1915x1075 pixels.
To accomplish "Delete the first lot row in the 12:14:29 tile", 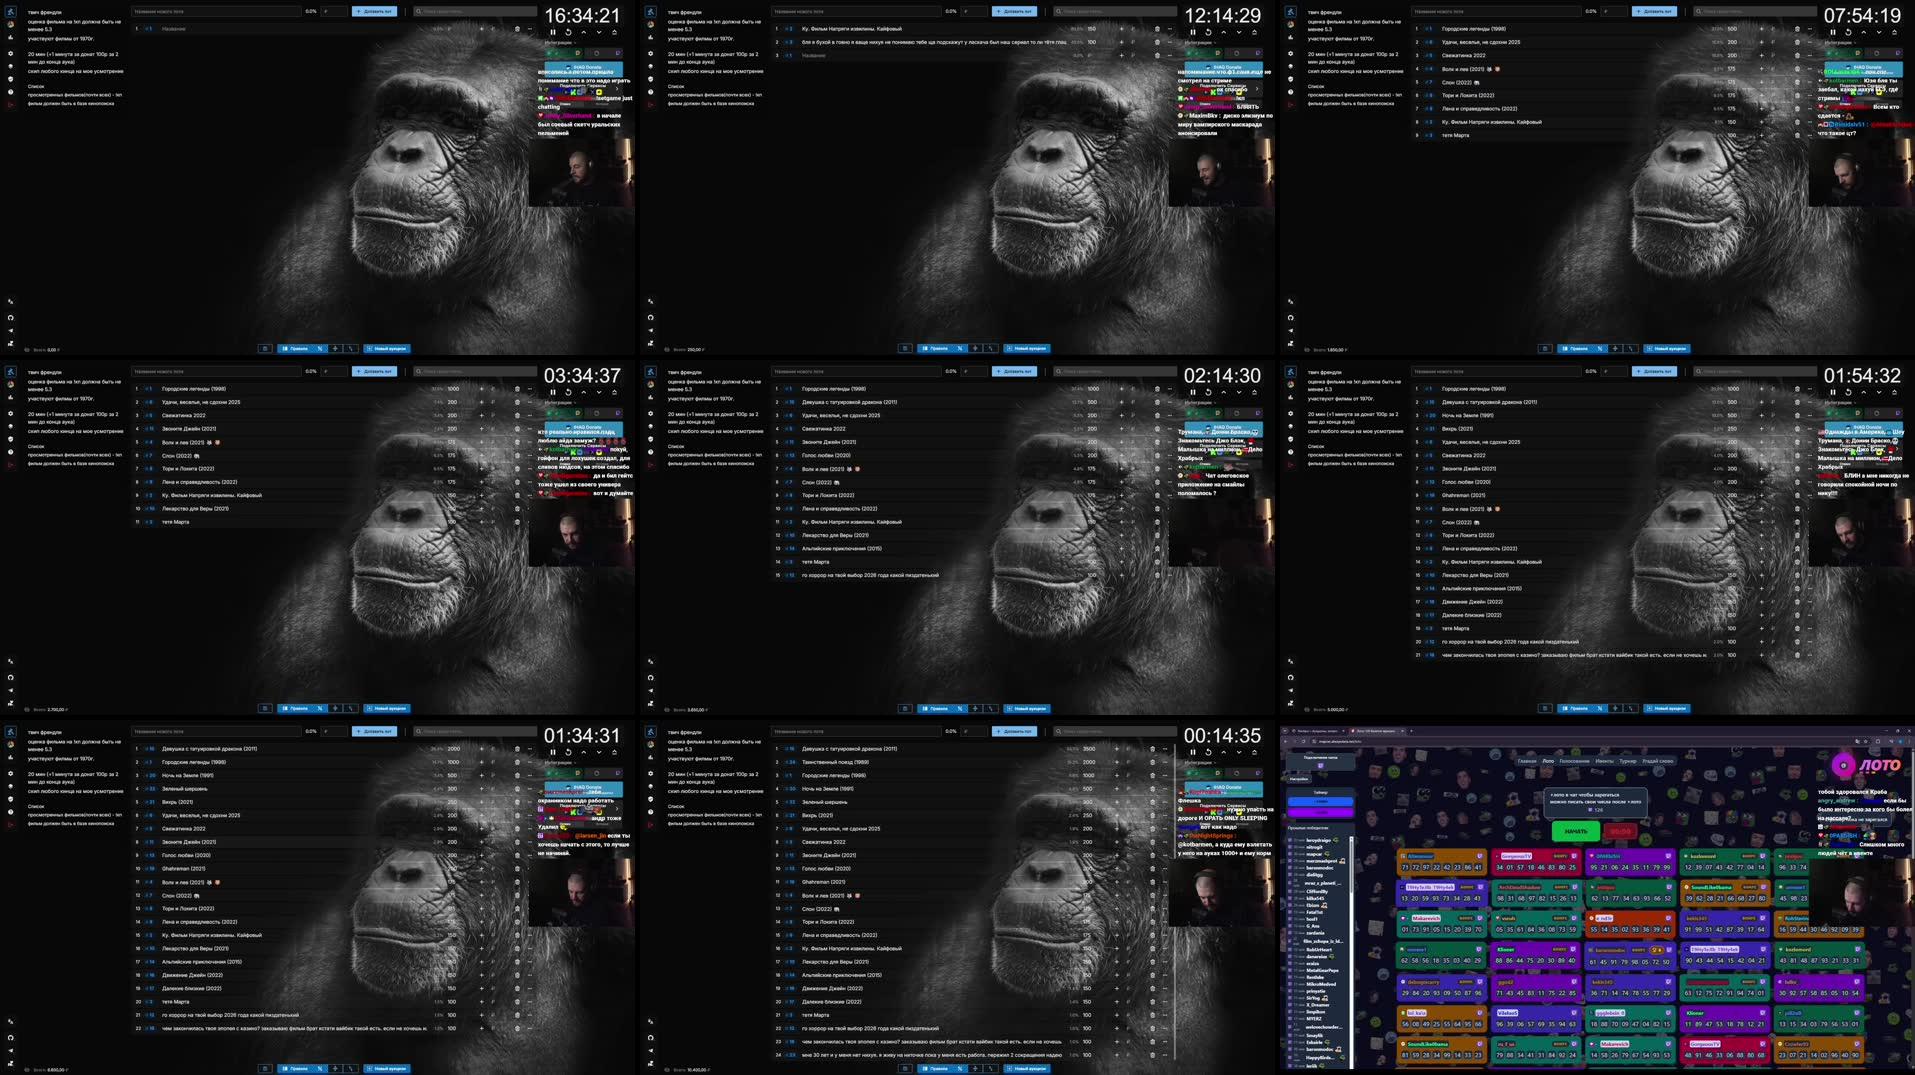I will coord(1157,29).
